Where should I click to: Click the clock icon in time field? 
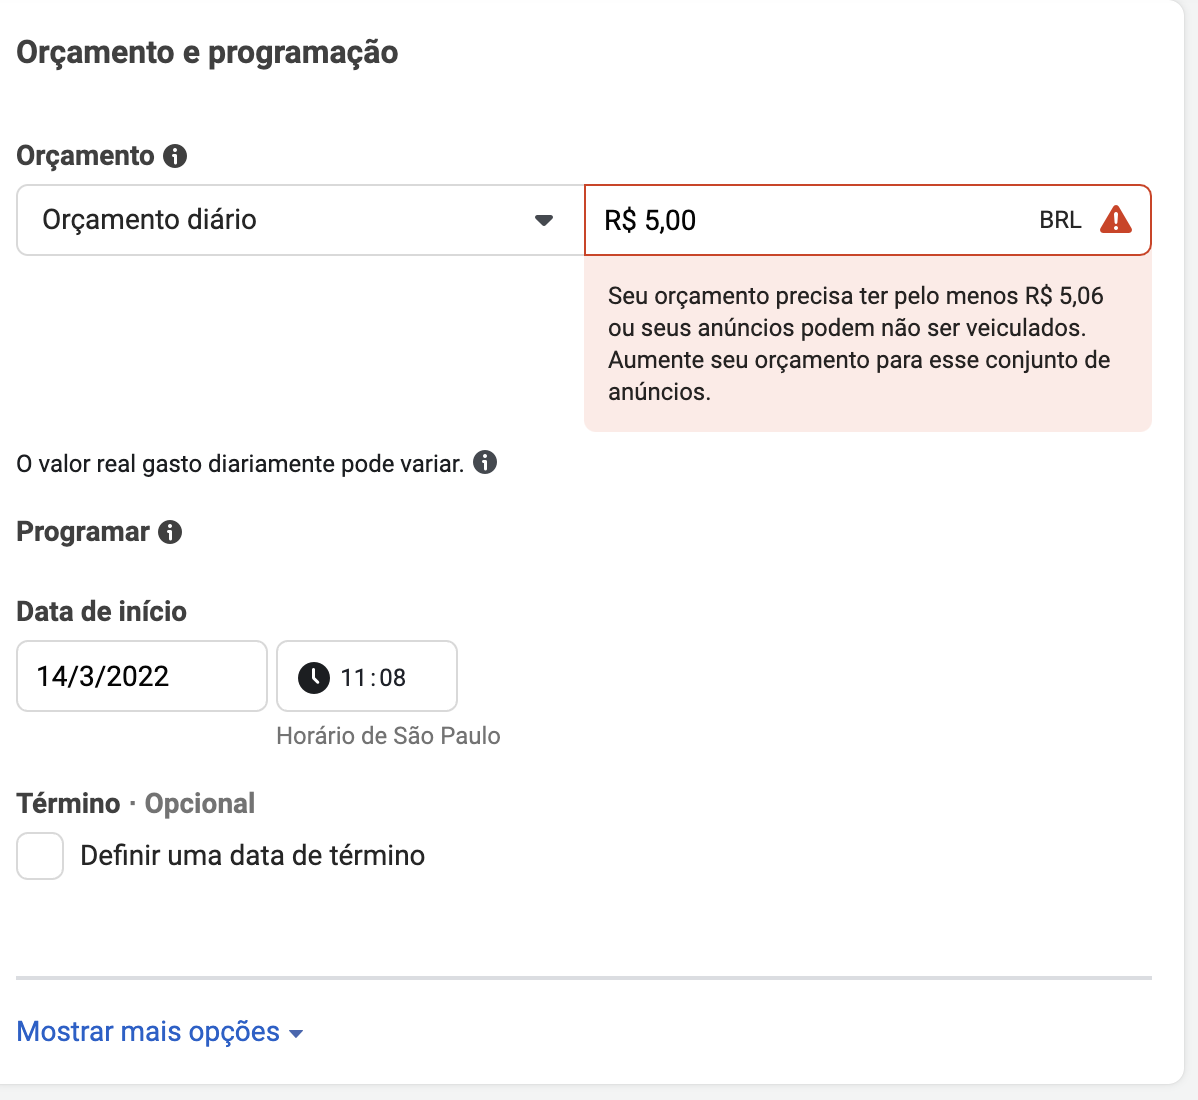(313, 678)
